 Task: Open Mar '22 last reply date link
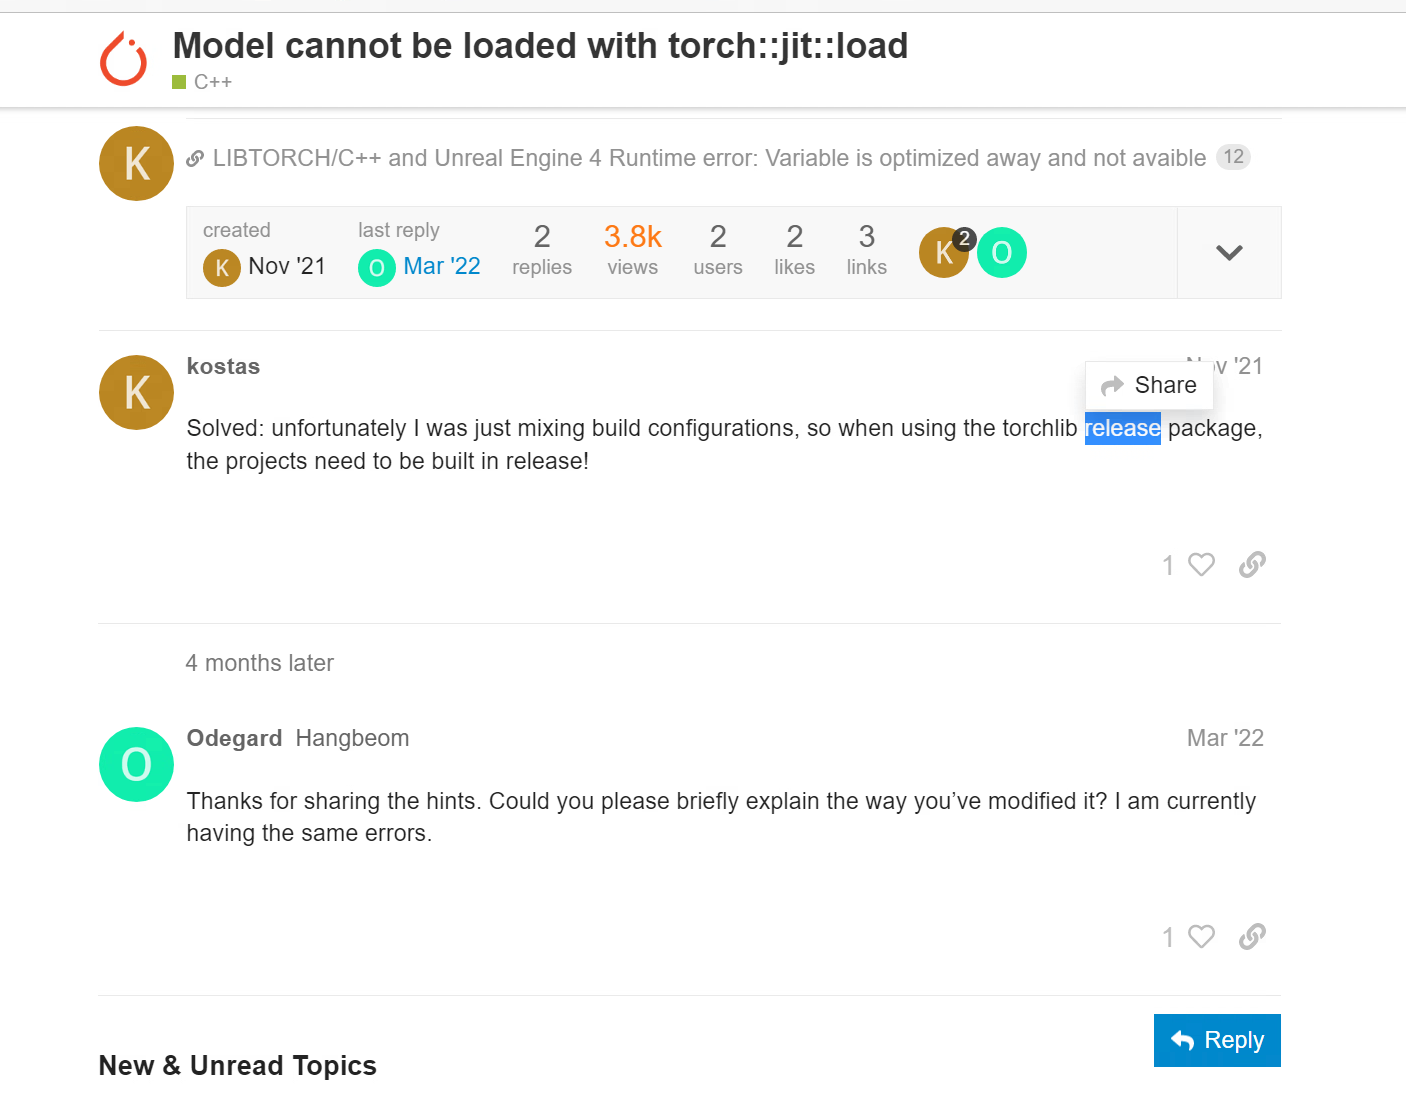coord(442,266)
